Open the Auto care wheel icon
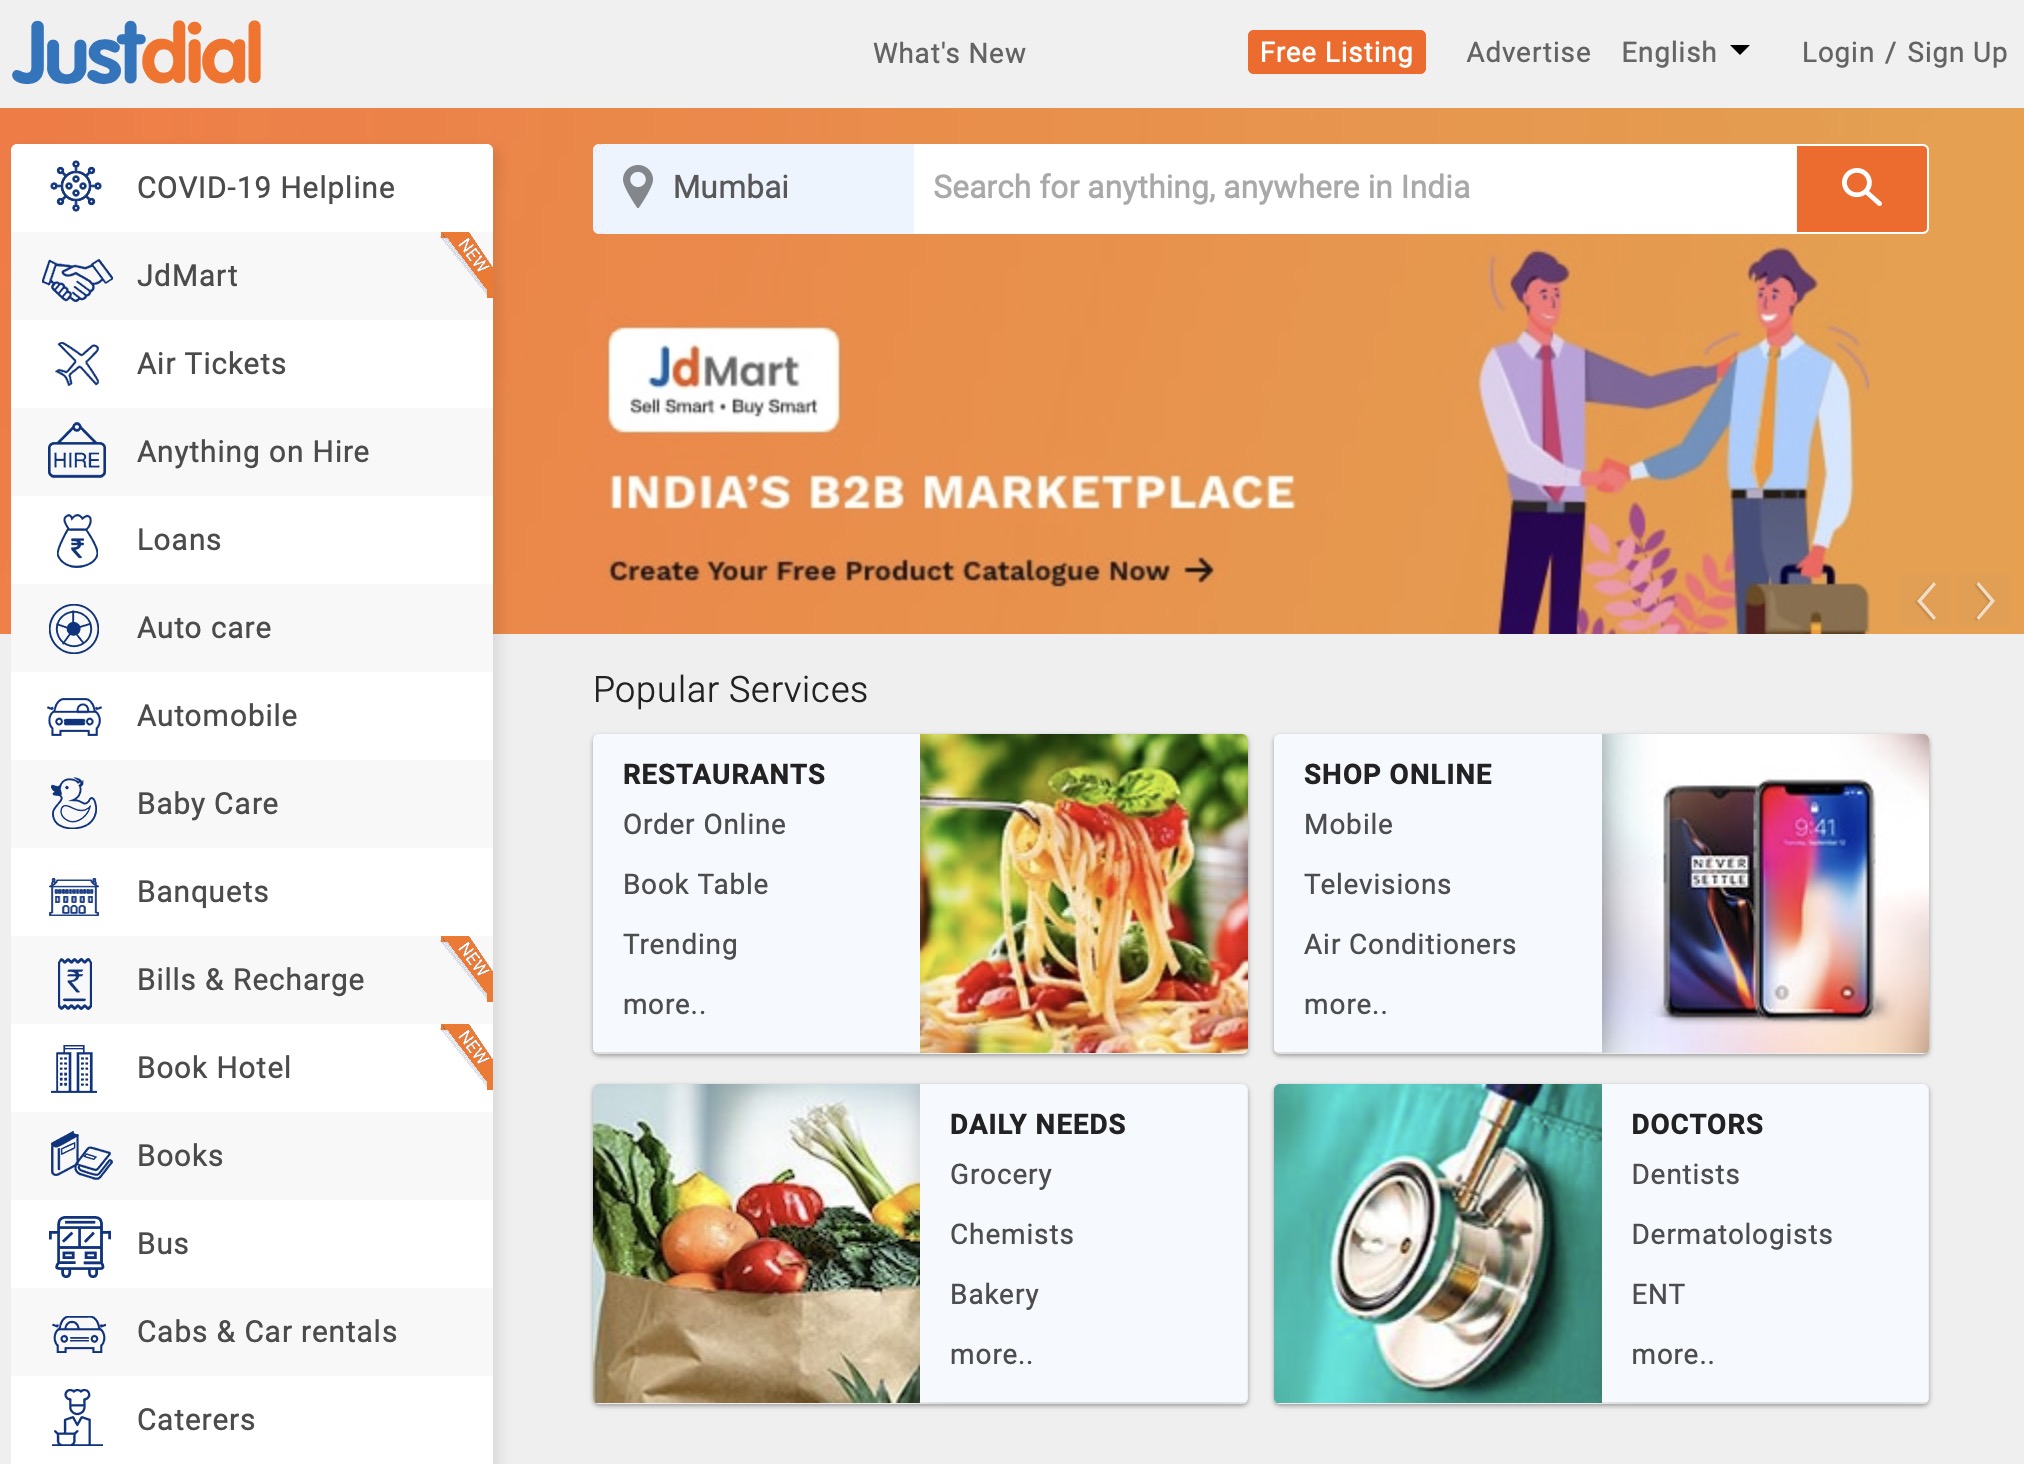The height and width of the screenshot is (1464, 2024). (74, 629)
